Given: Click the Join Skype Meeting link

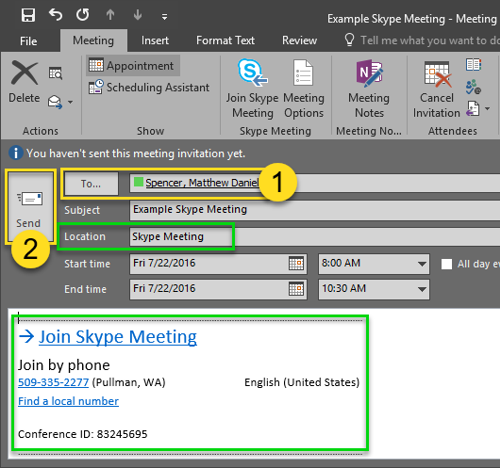Looking at the screenshot, I should [x=118, y=337].
